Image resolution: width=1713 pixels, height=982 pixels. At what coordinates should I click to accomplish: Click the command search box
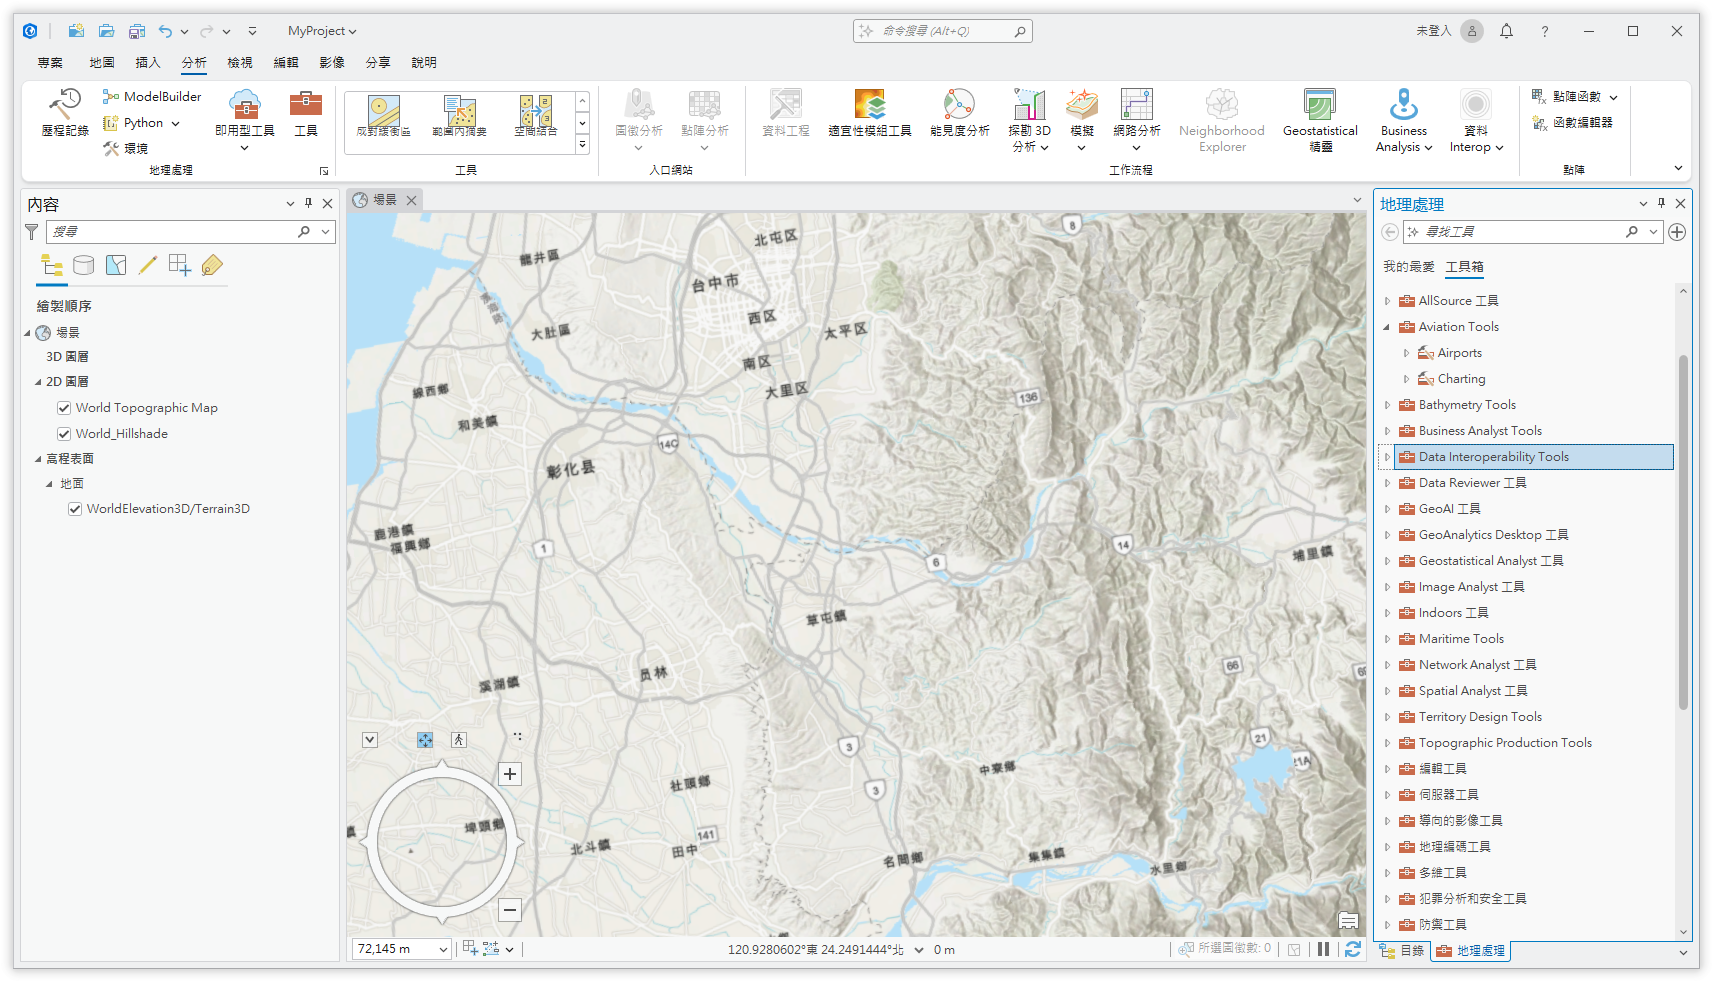click(942, 31)
